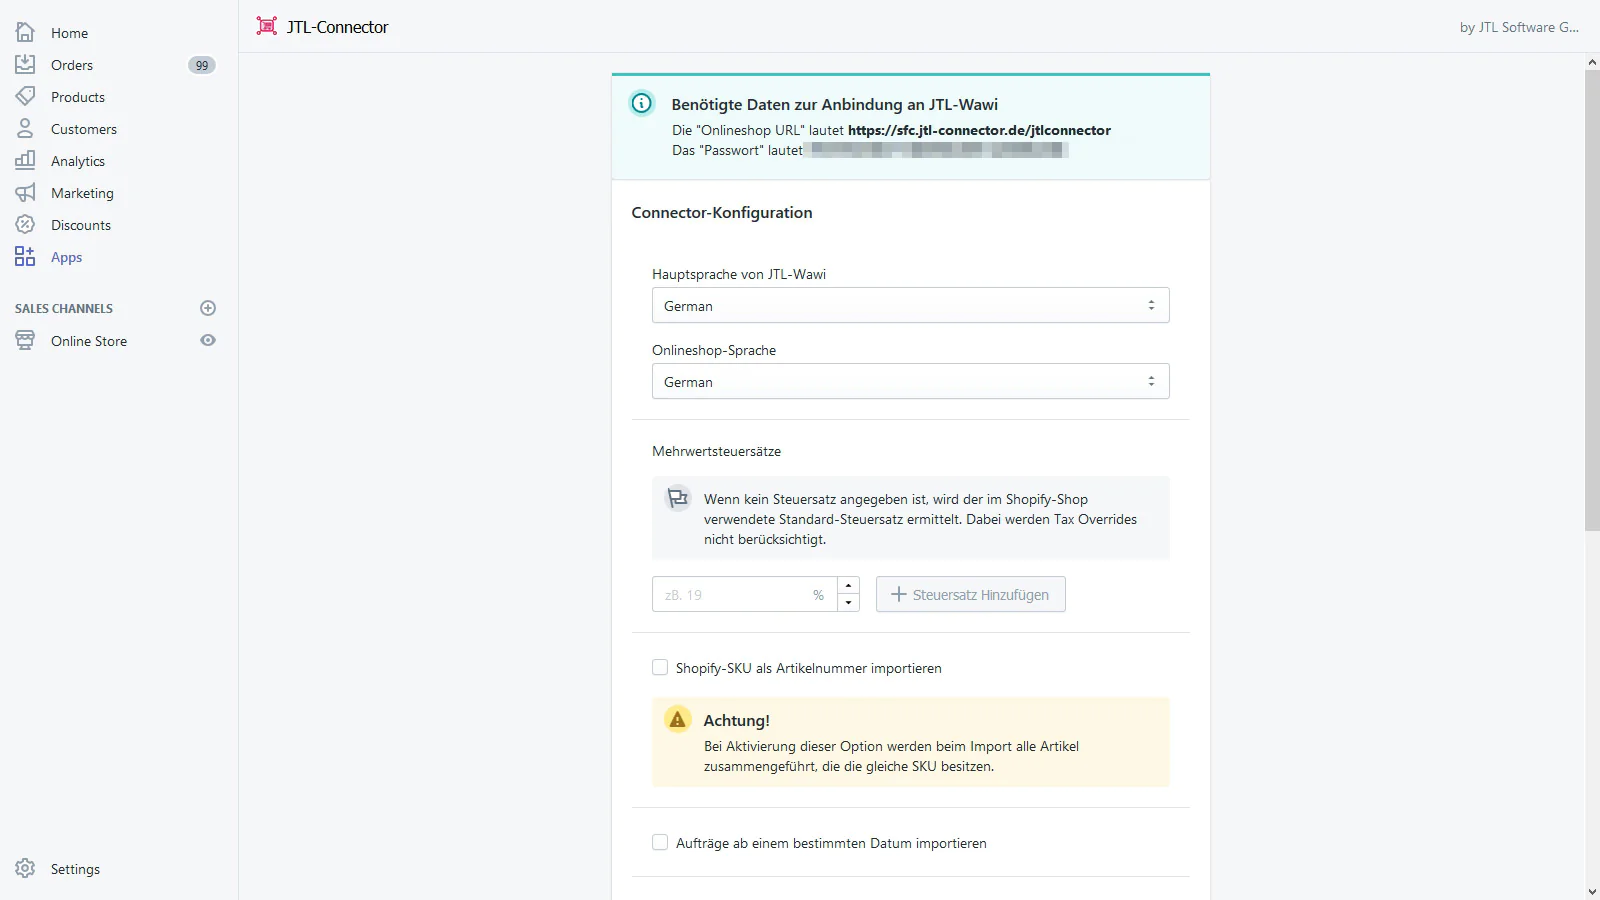View Online Store via eye icon
This screenshot has width=1600, height=900.
(x=208, y=341)
